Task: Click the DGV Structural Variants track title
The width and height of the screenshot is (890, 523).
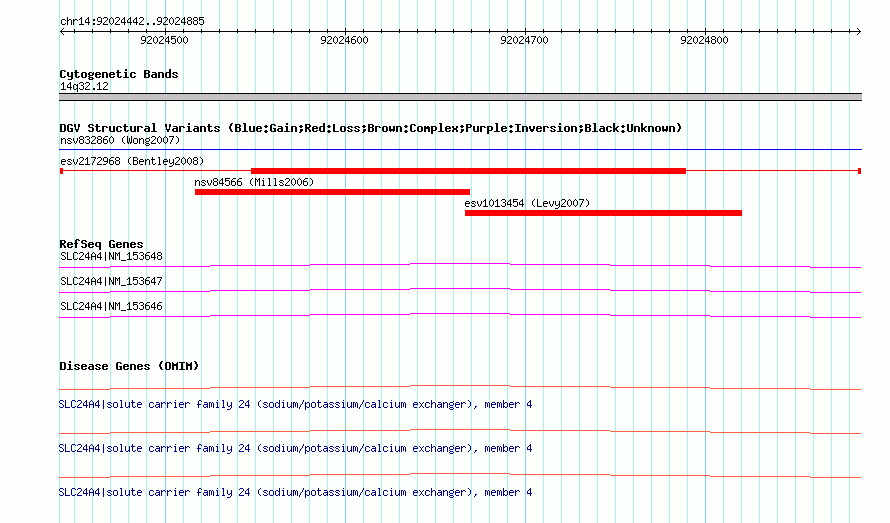Action: click(x=371, y=128)
